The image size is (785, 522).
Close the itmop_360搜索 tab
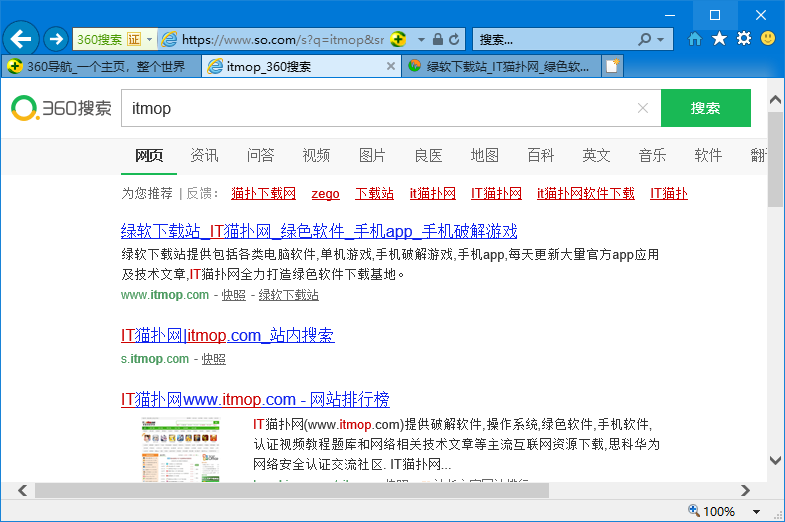(391, 66)
